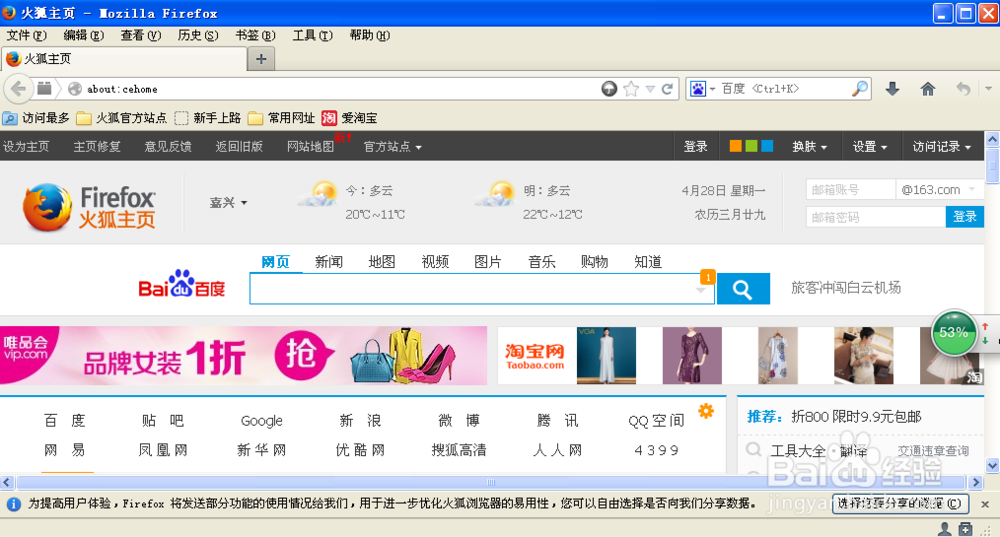The height and width of the screenshot is (537, 1000).
Task: Dismiss the notification bar with X
Action: pos(985,504)
